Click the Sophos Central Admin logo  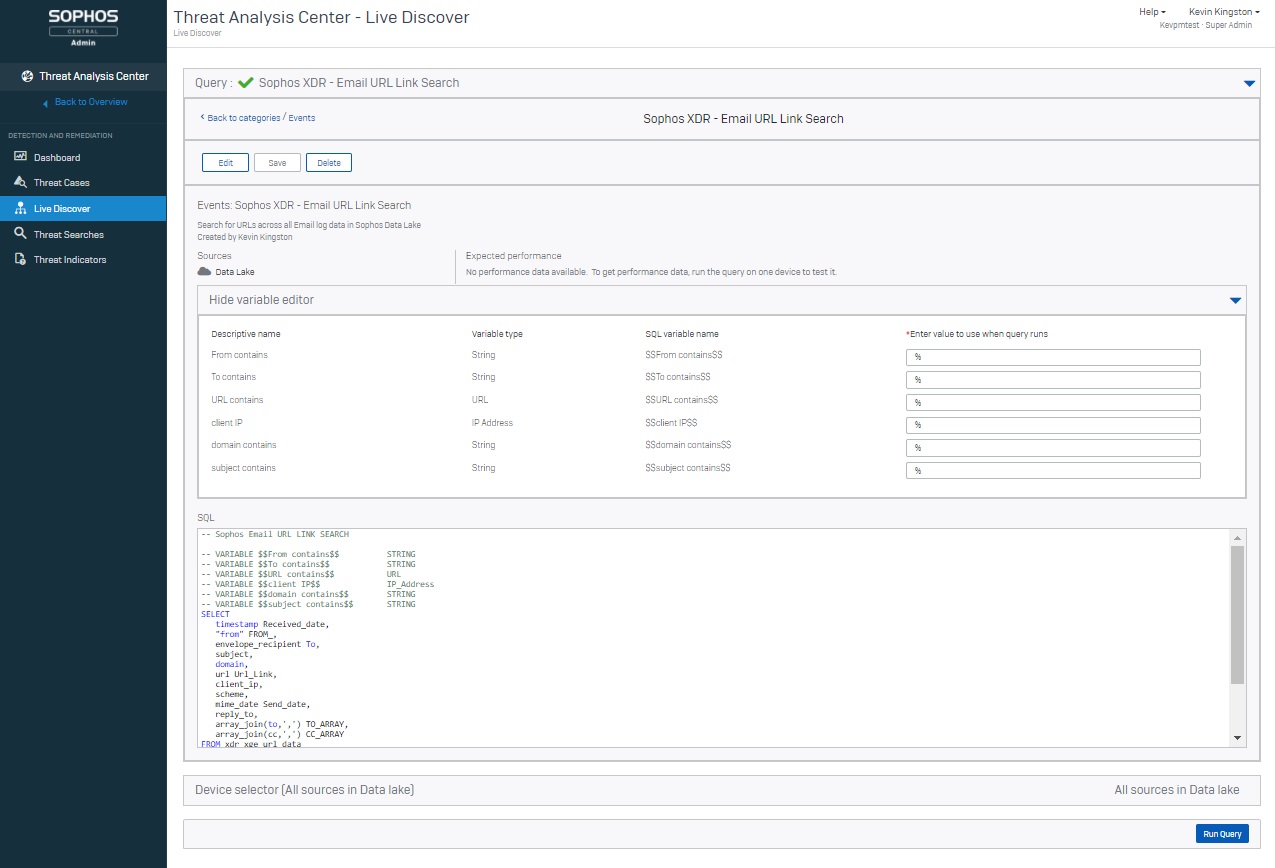pyautogui.click(x=83, y=29)
